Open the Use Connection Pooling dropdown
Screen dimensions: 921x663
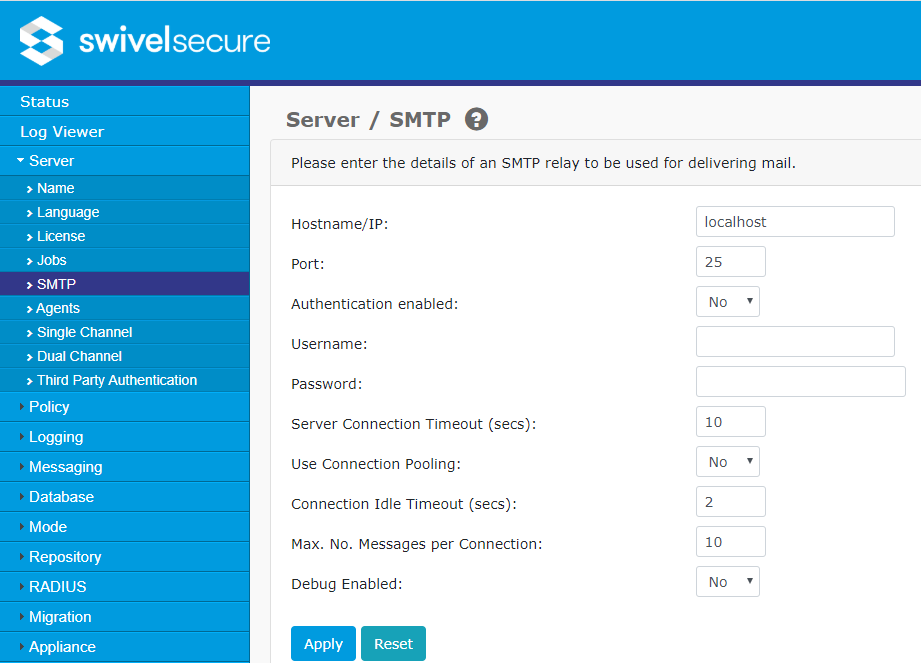click(x=727, y=461)
